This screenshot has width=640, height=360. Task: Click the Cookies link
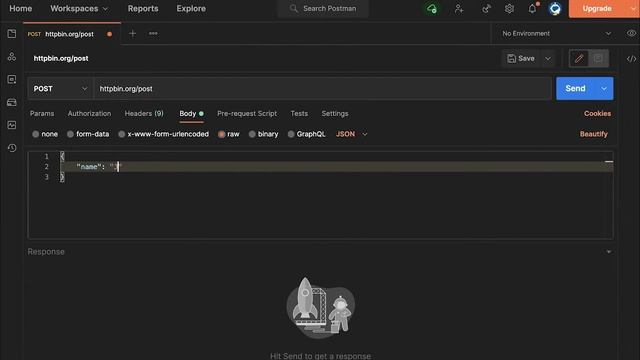(x=597, y=113)
